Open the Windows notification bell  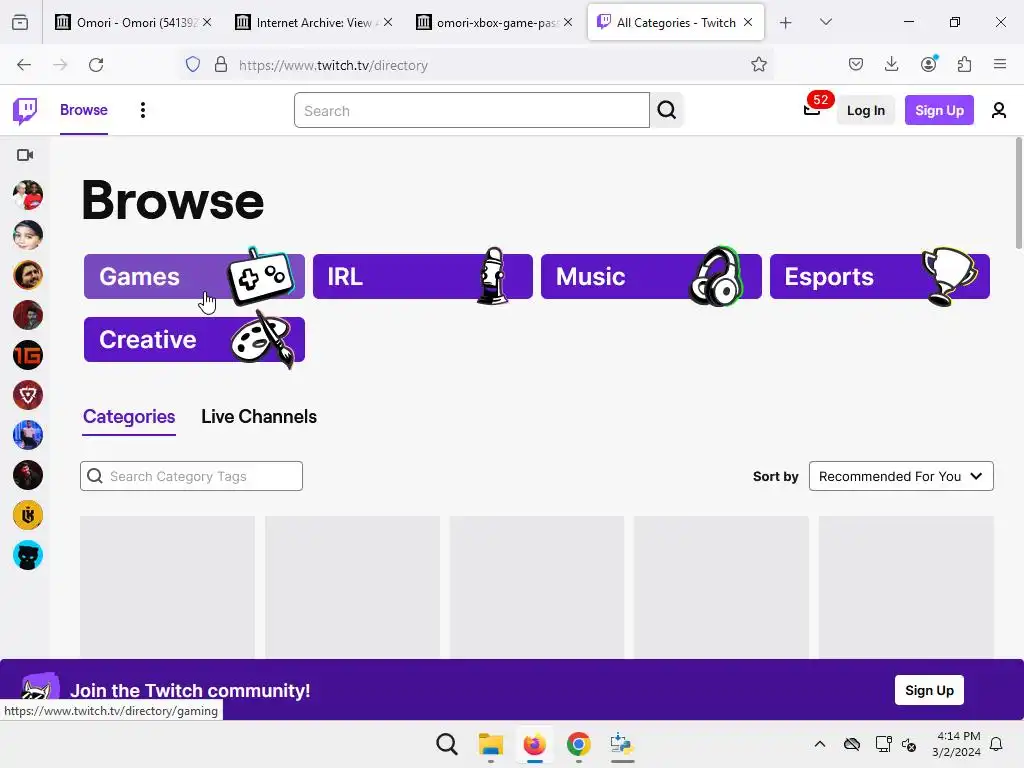point(996,744)
